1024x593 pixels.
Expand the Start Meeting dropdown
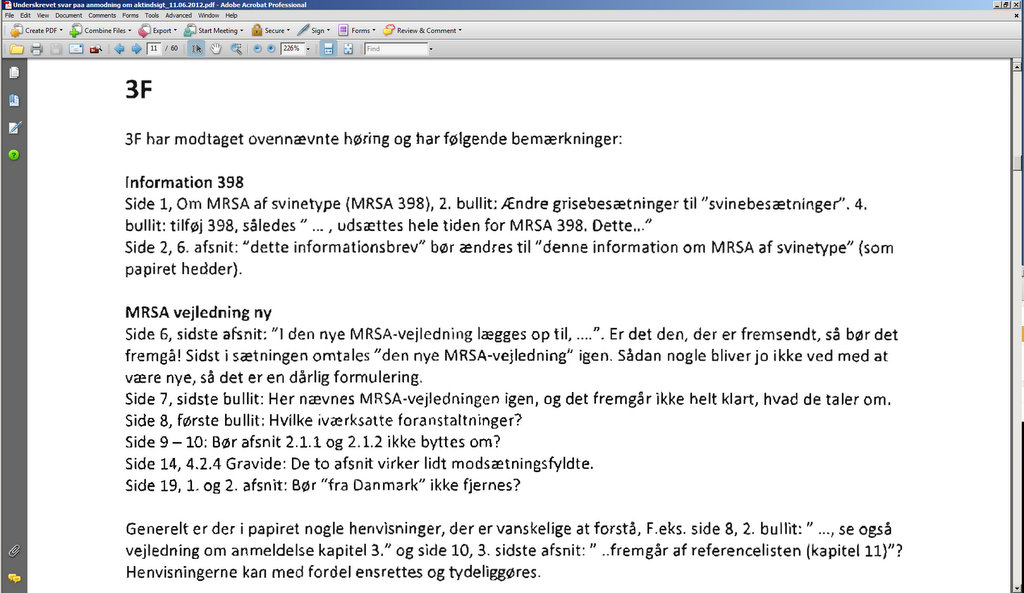(242, 30)
